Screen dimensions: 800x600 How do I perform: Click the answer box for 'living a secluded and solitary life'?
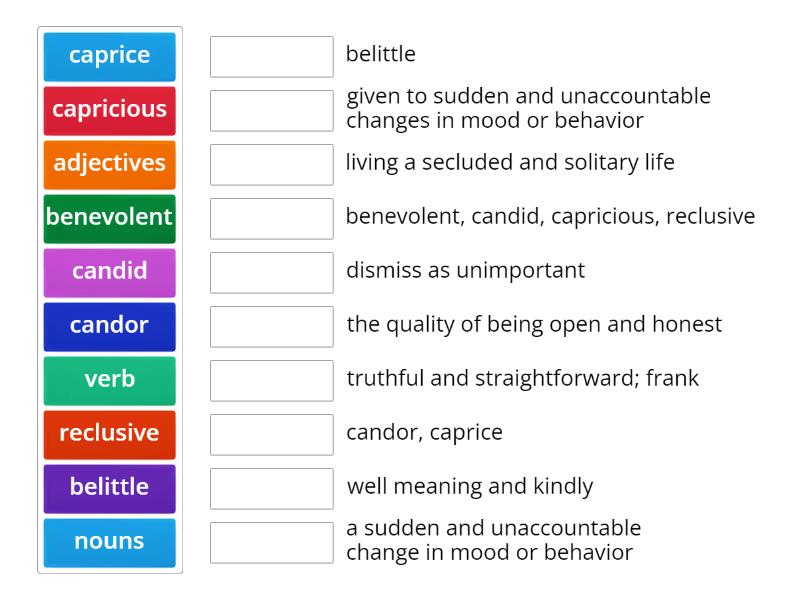tap(272, 165)
